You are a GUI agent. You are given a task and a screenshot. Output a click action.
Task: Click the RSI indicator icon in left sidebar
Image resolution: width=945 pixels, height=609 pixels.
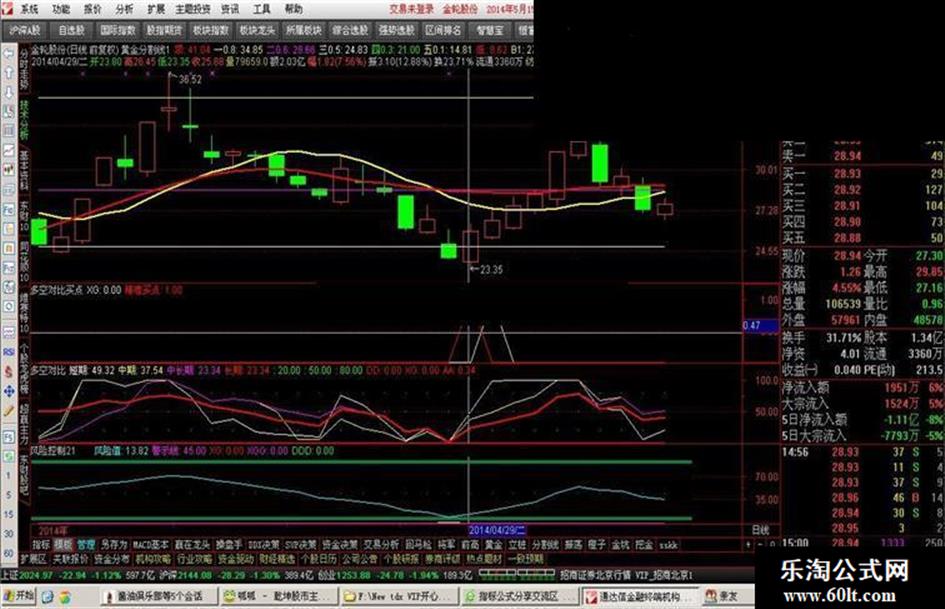point(8,352)
